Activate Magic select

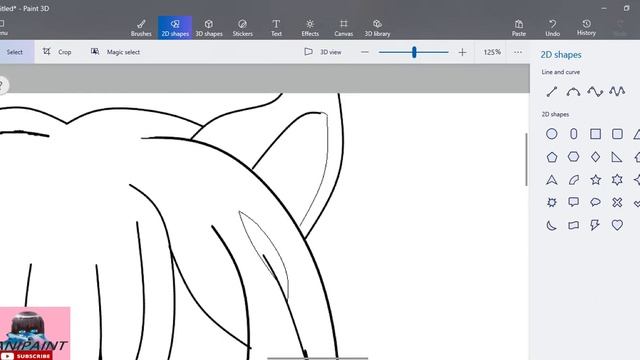pos(116,52)
